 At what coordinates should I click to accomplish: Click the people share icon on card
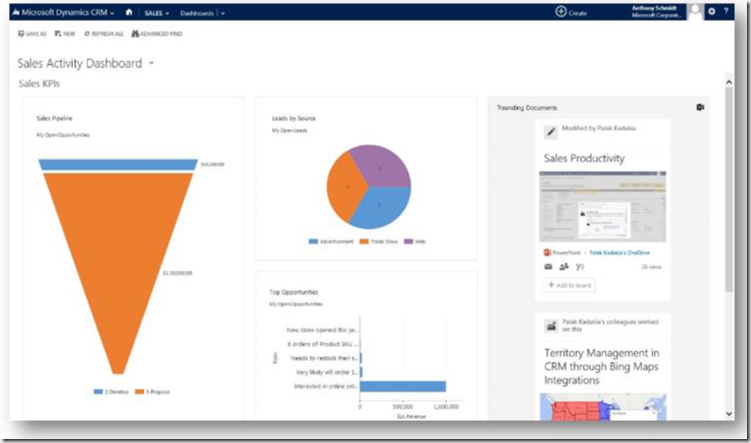point(564,267)
